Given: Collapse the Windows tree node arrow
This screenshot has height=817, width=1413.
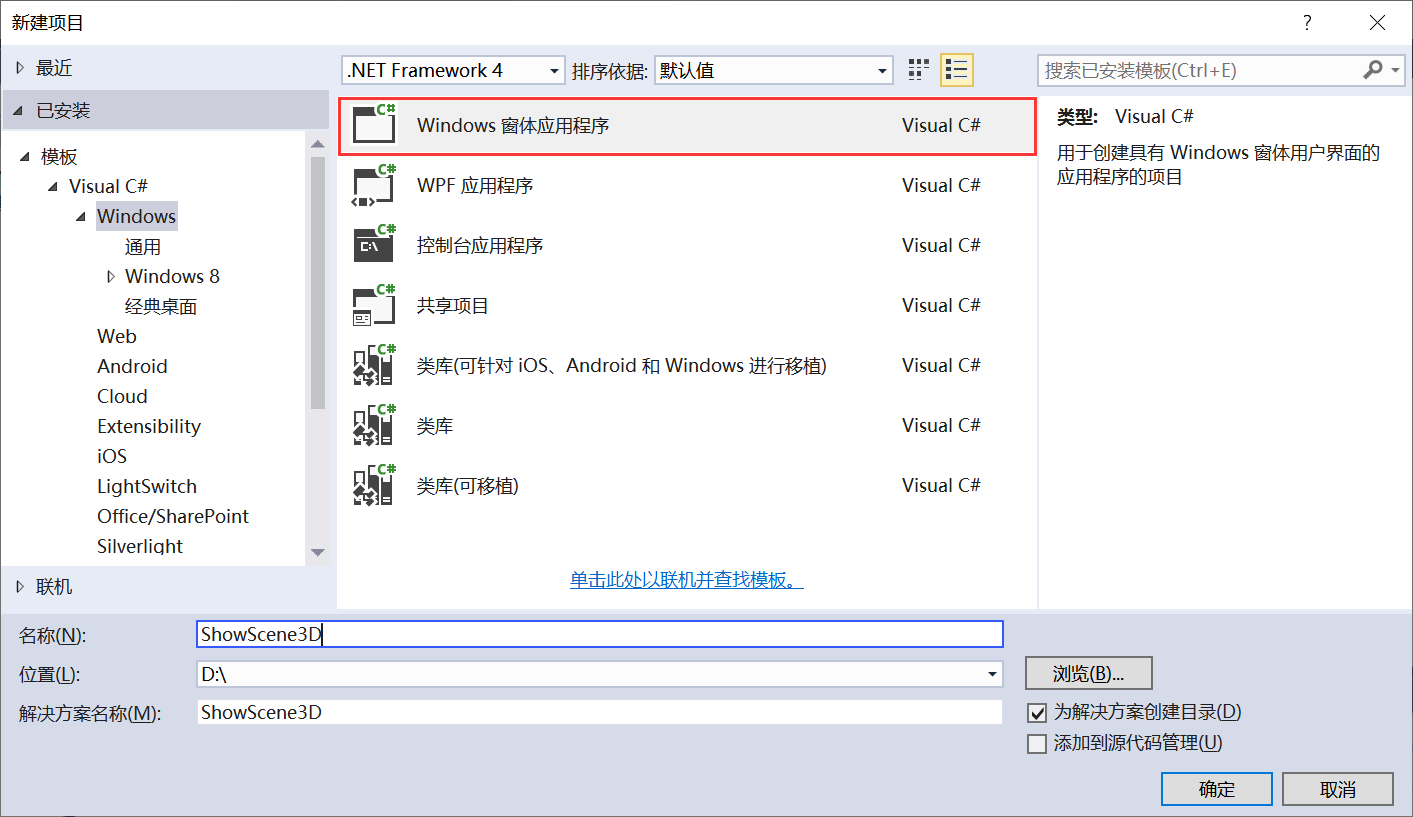Looking at the screenshot, I should (x=81, y=217).
